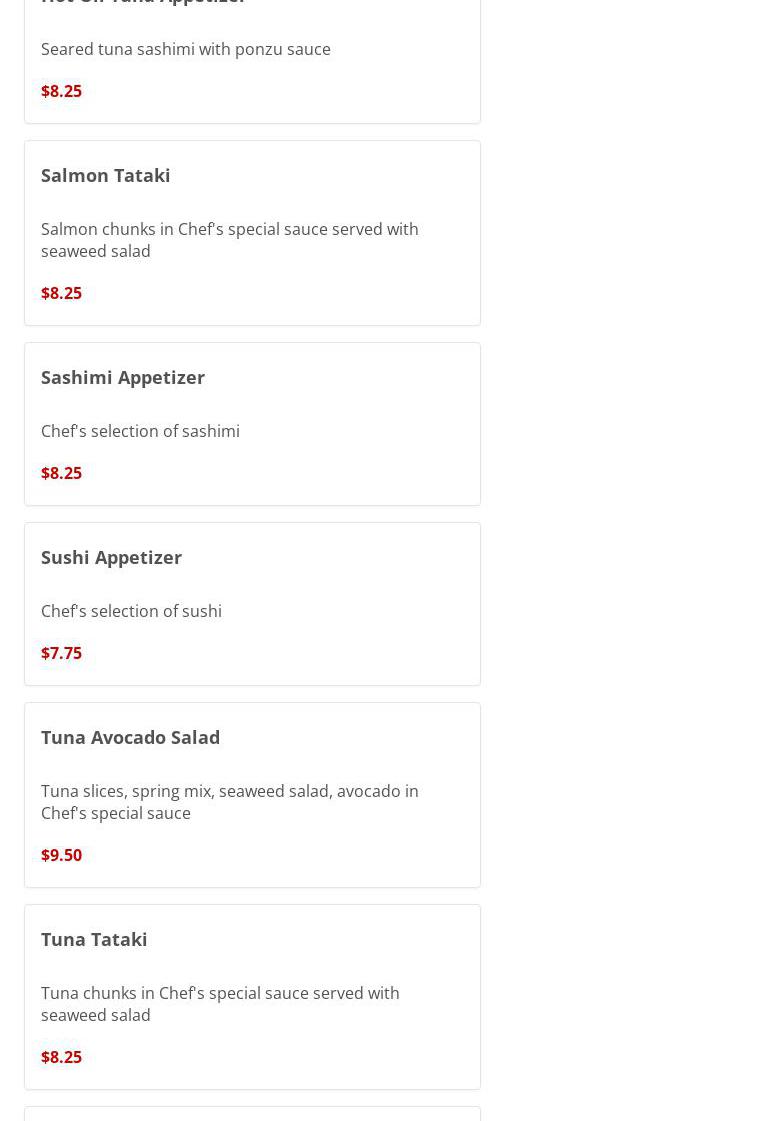The height and width of the screenshot is (1121, 770).
Task: Click "Chef's selection of sushi" description
Action: (x=131, y=611)
